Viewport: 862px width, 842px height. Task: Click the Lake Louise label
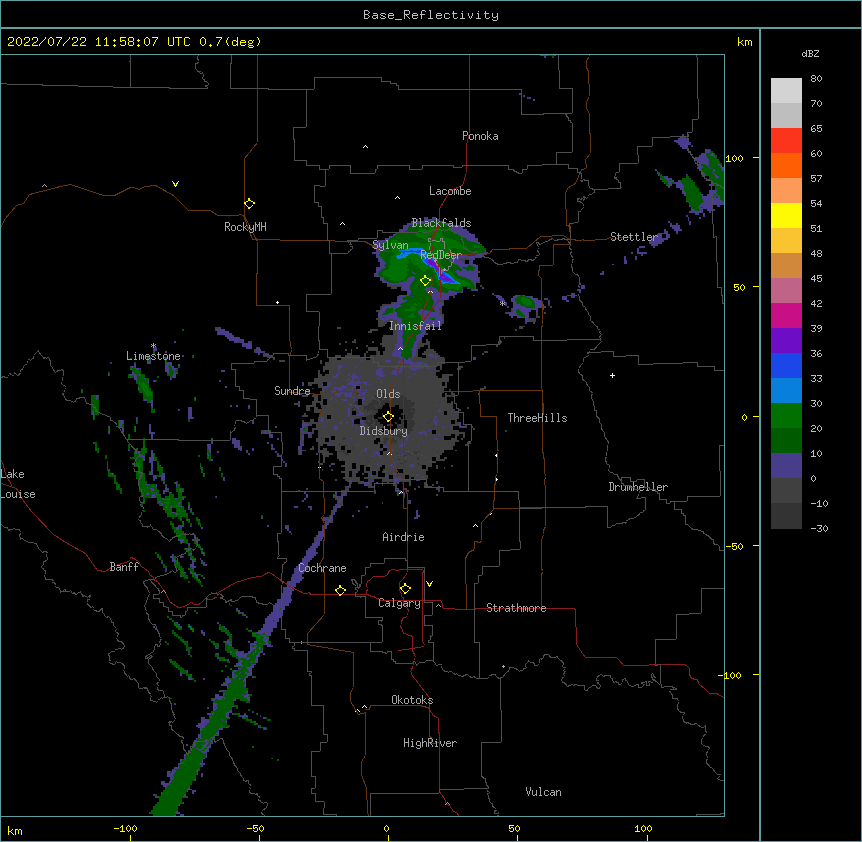point(18,484)
